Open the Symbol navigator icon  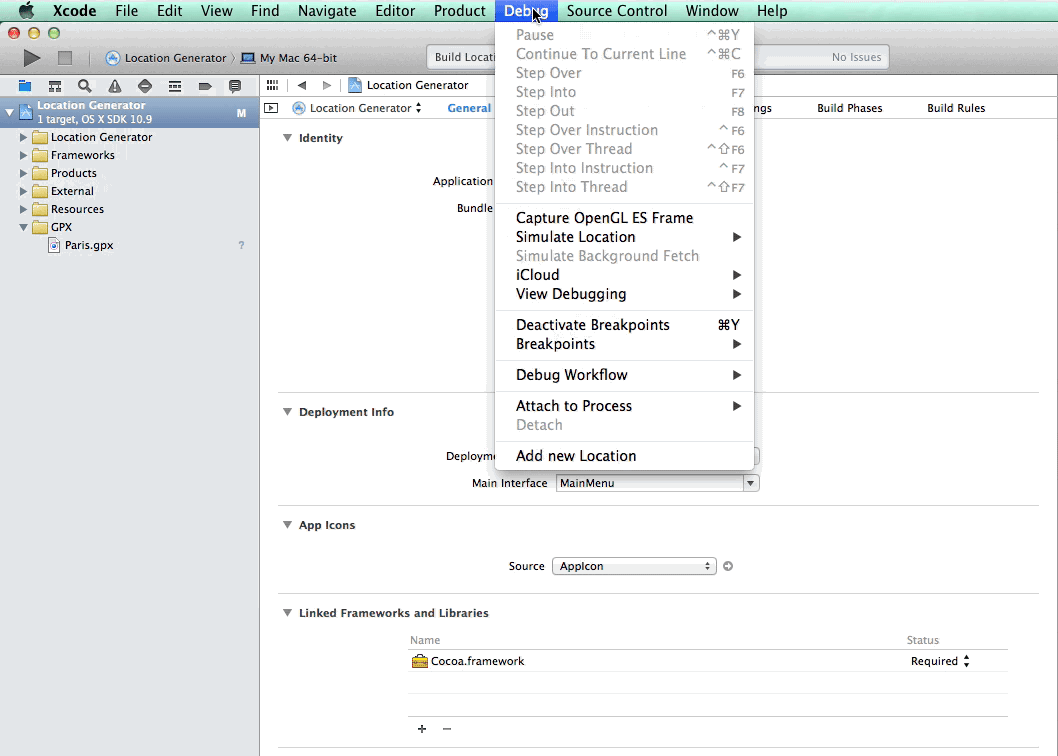click(55, 86)
